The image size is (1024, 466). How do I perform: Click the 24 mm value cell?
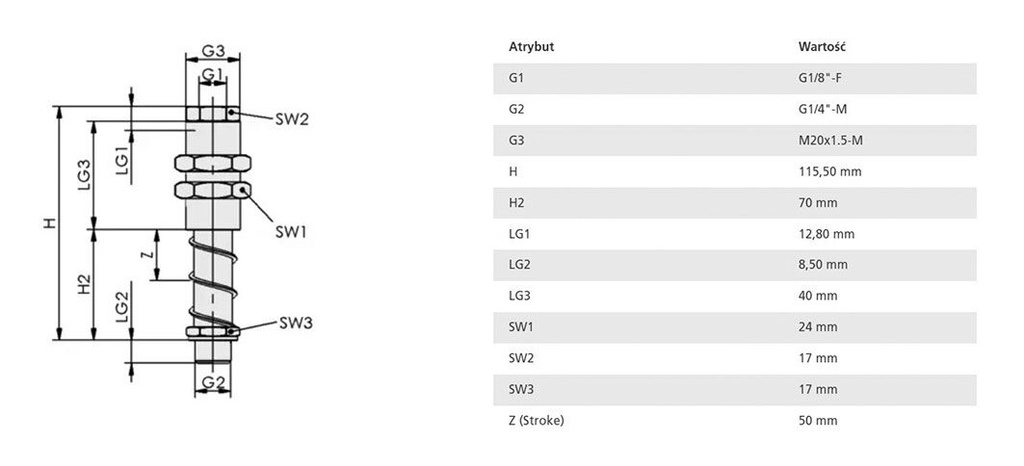click(817, 327)
